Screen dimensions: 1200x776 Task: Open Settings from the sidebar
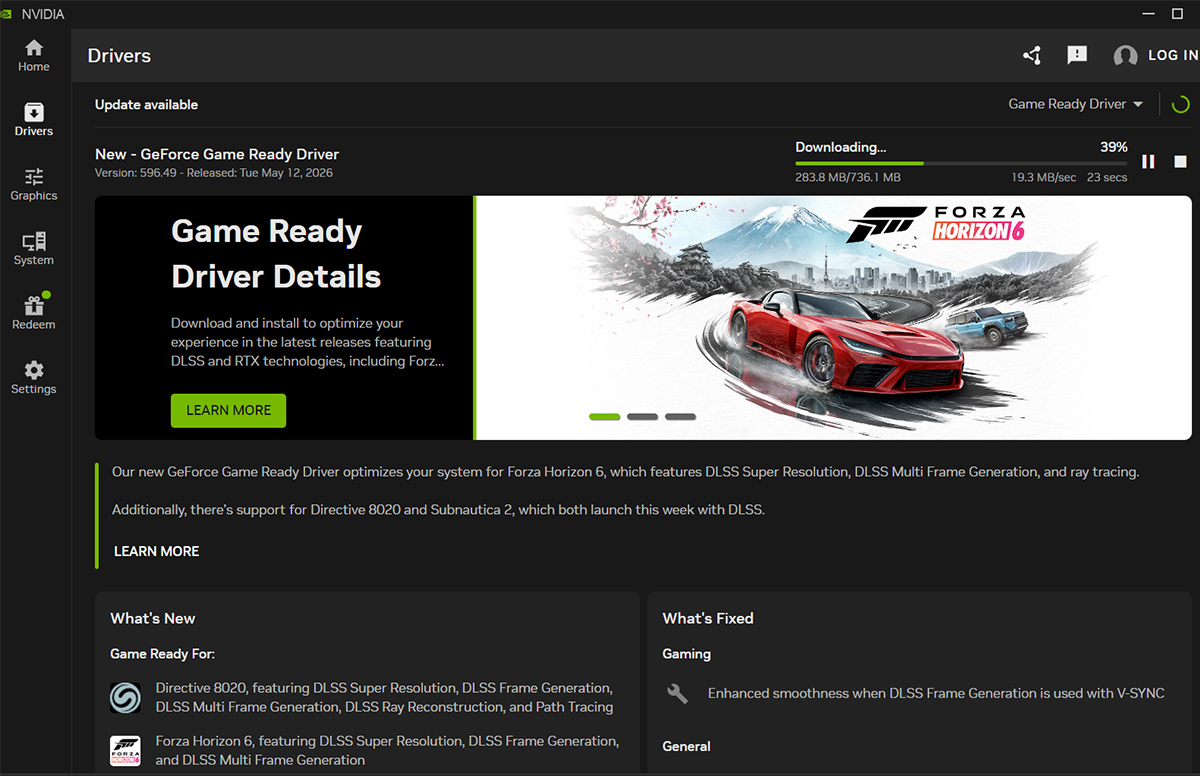(x=34, y=378)
